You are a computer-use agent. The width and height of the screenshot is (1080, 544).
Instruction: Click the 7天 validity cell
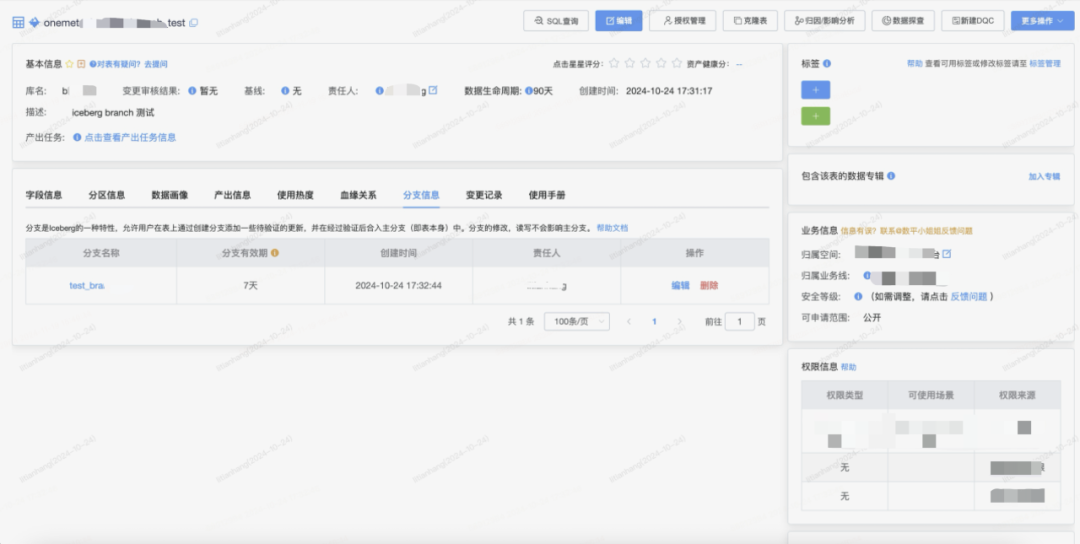click(x=251, y=286)
